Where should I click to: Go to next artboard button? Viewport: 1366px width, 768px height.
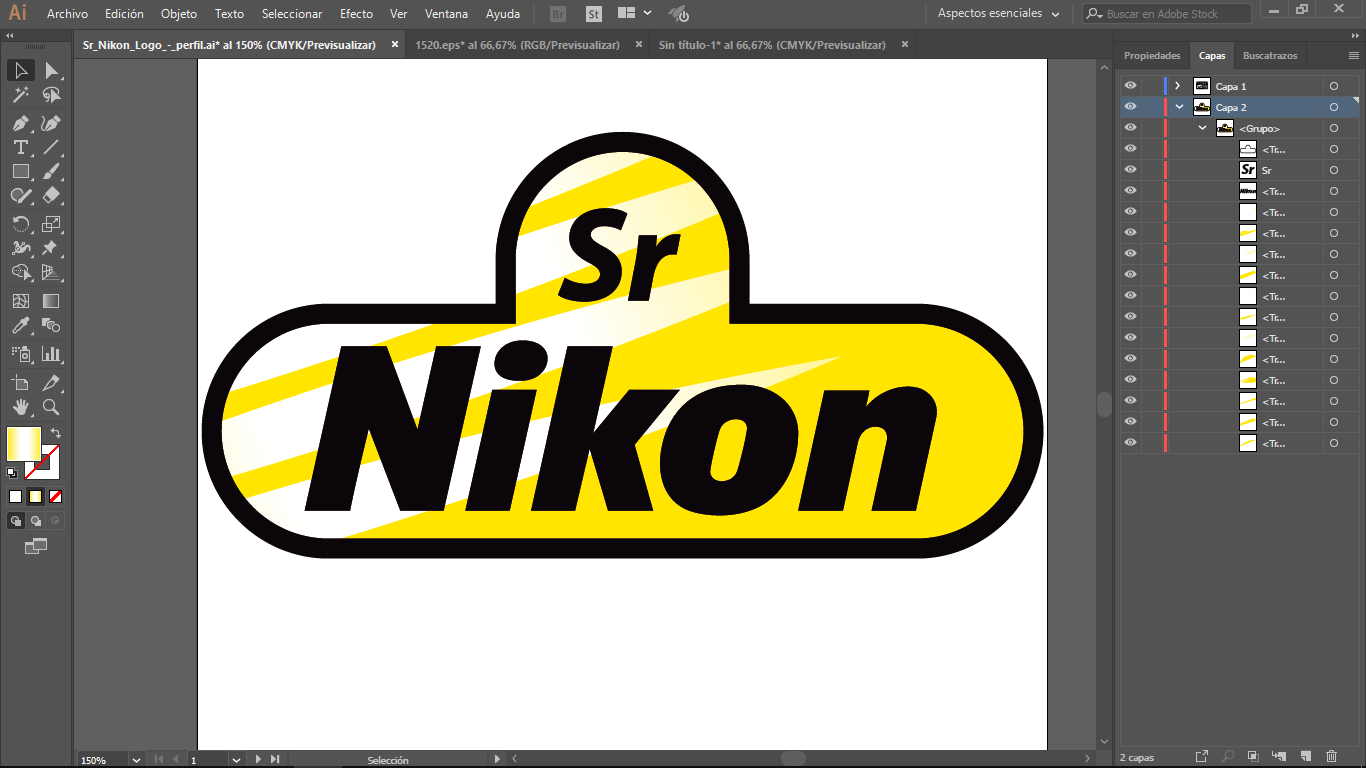click(258, 760)
